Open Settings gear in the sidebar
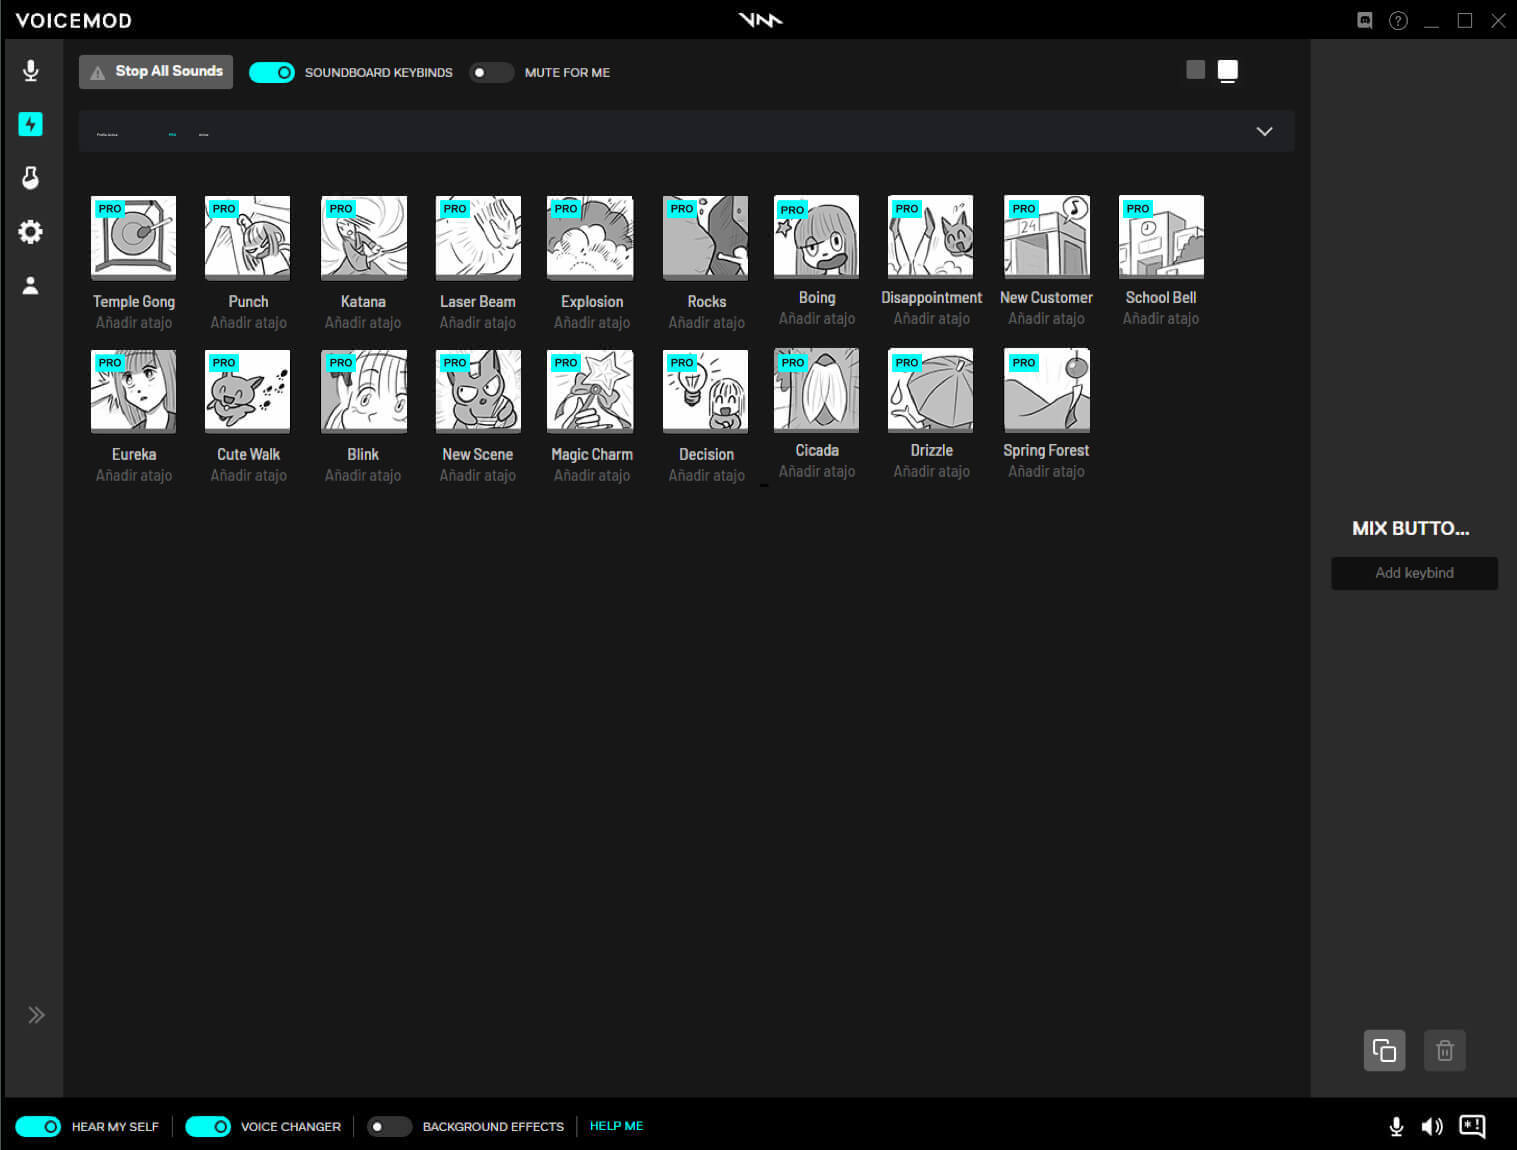Viewport: 1517px width, 1150px height. [31, 232]
